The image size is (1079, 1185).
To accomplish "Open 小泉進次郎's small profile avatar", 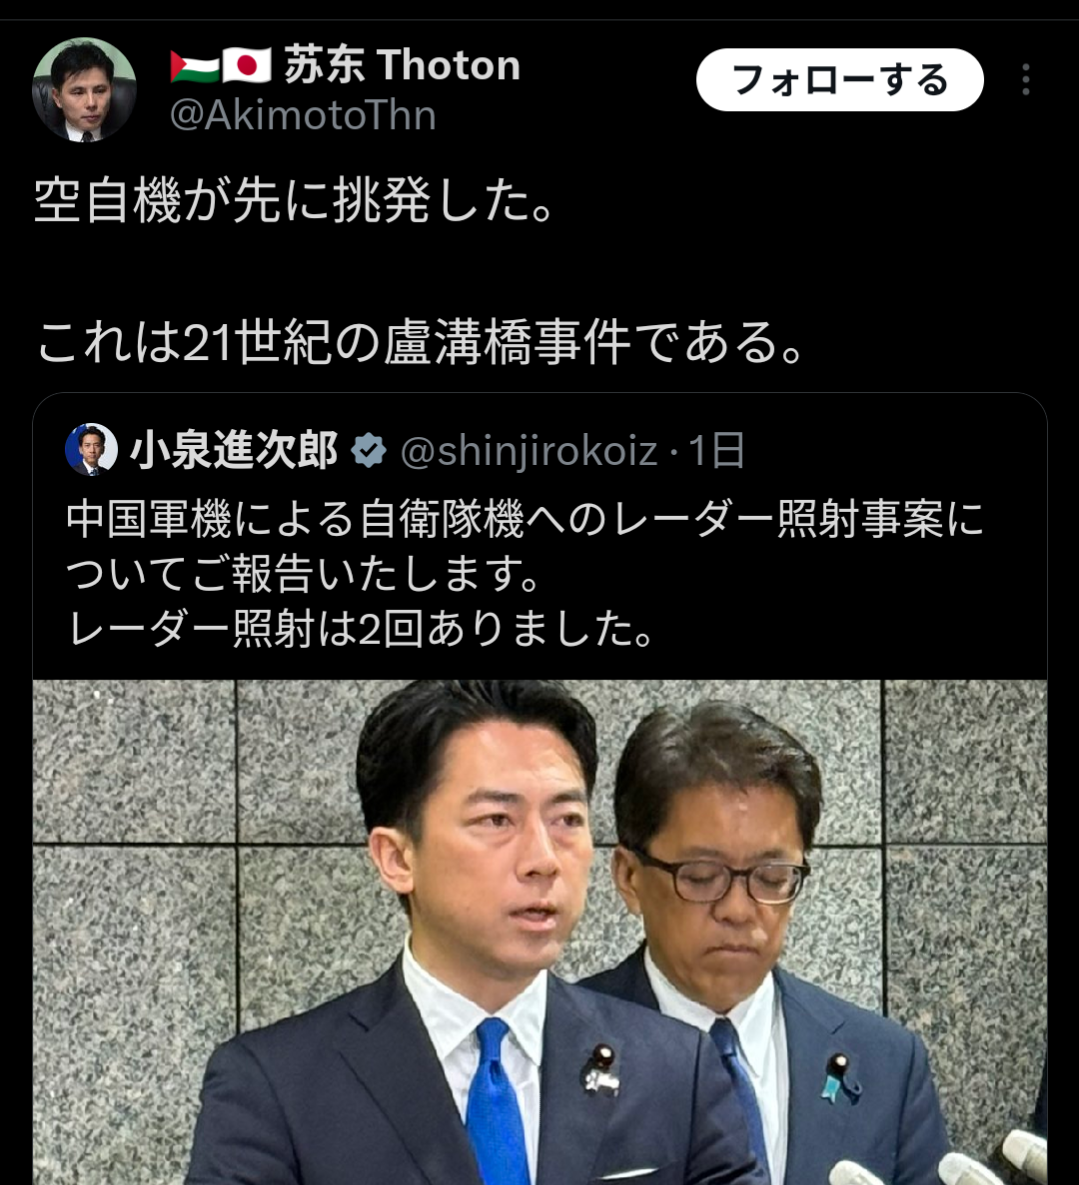I will [x=91, y=450].
